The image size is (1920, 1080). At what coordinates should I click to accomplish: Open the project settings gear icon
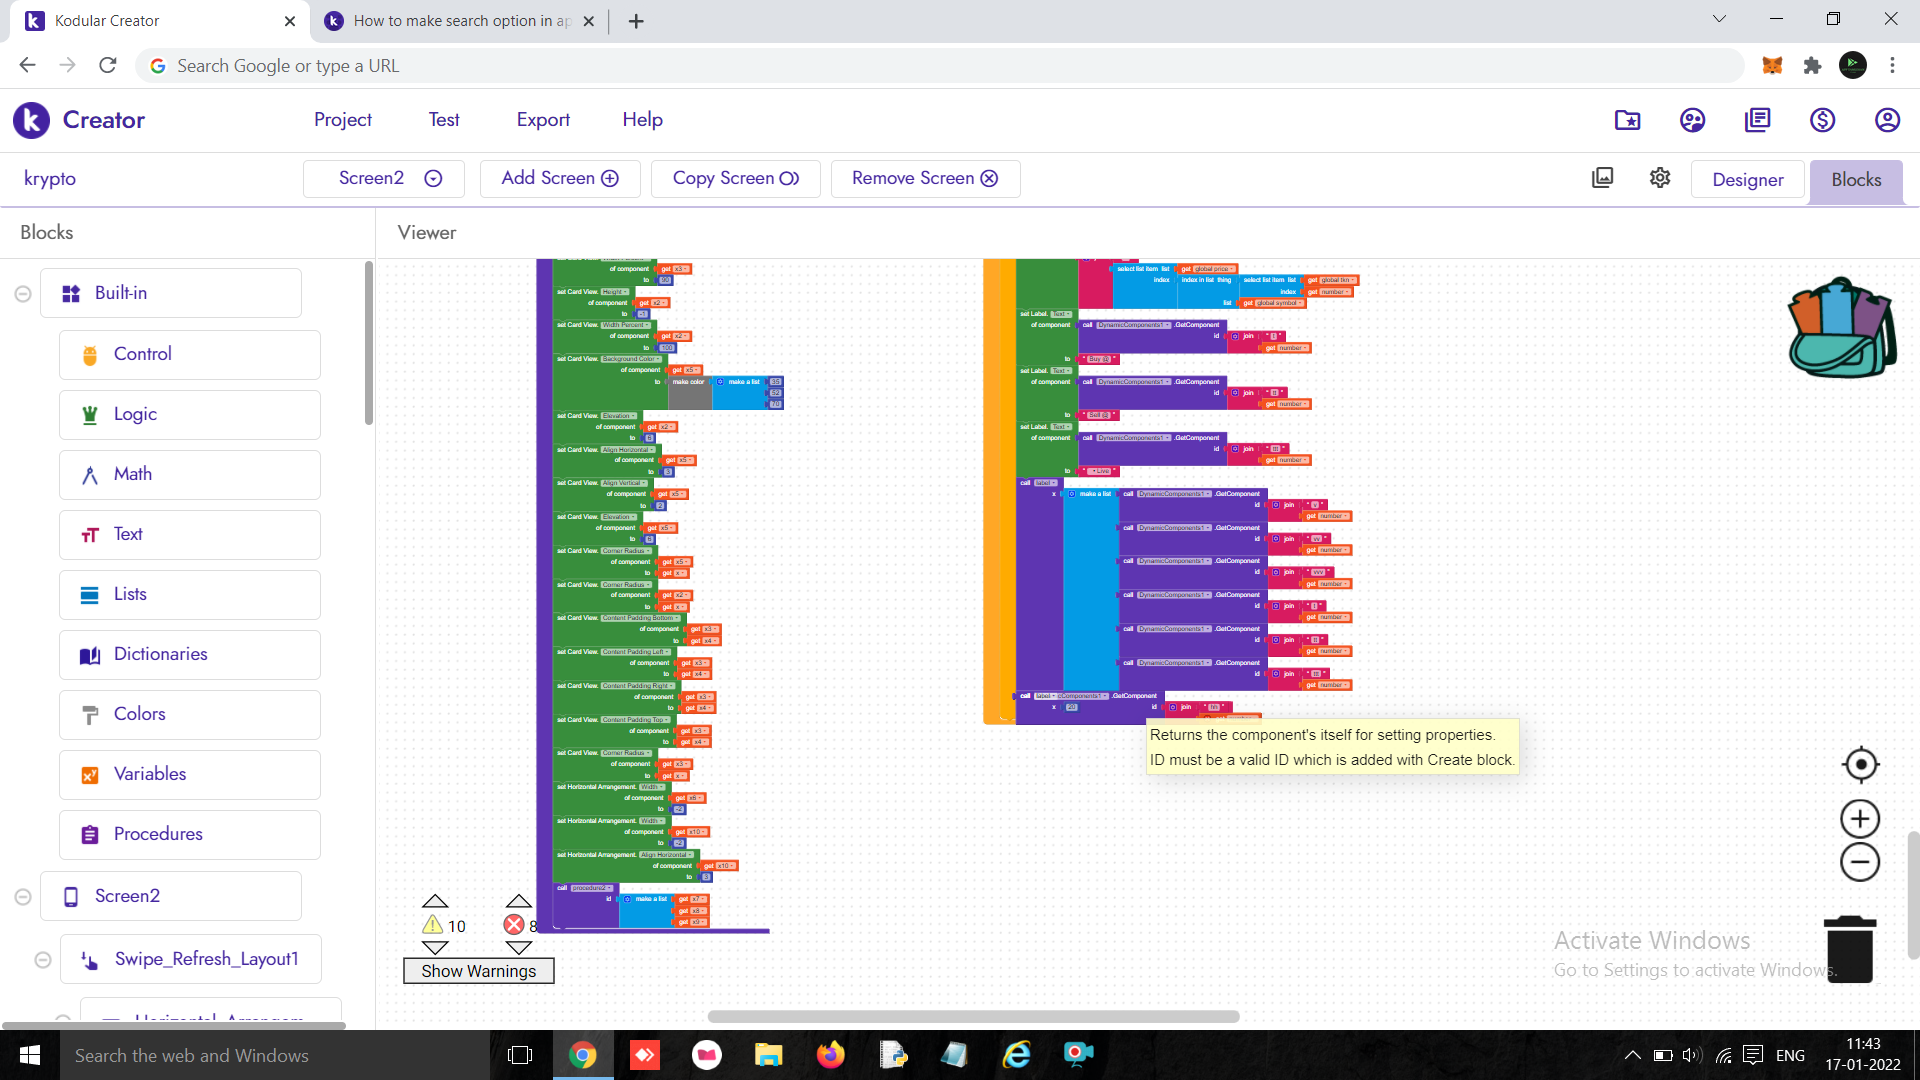pyautogui.click(x=1660, y=178)
